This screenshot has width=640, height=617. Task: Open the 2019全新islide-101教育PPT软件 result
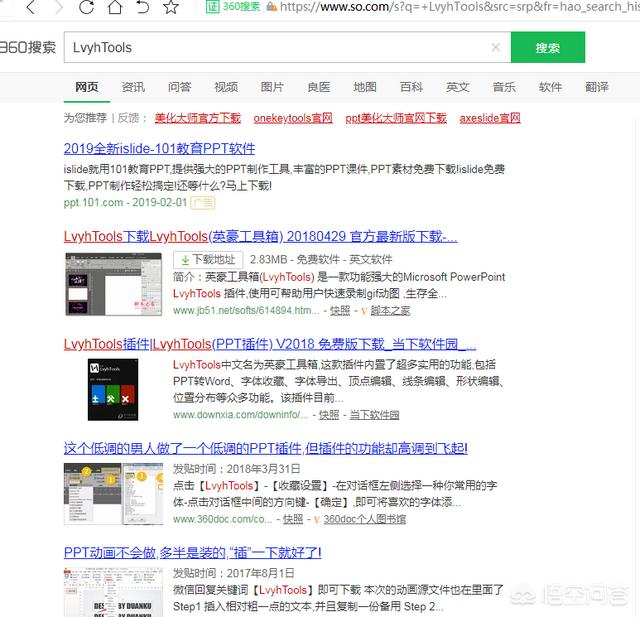(160, 149)
